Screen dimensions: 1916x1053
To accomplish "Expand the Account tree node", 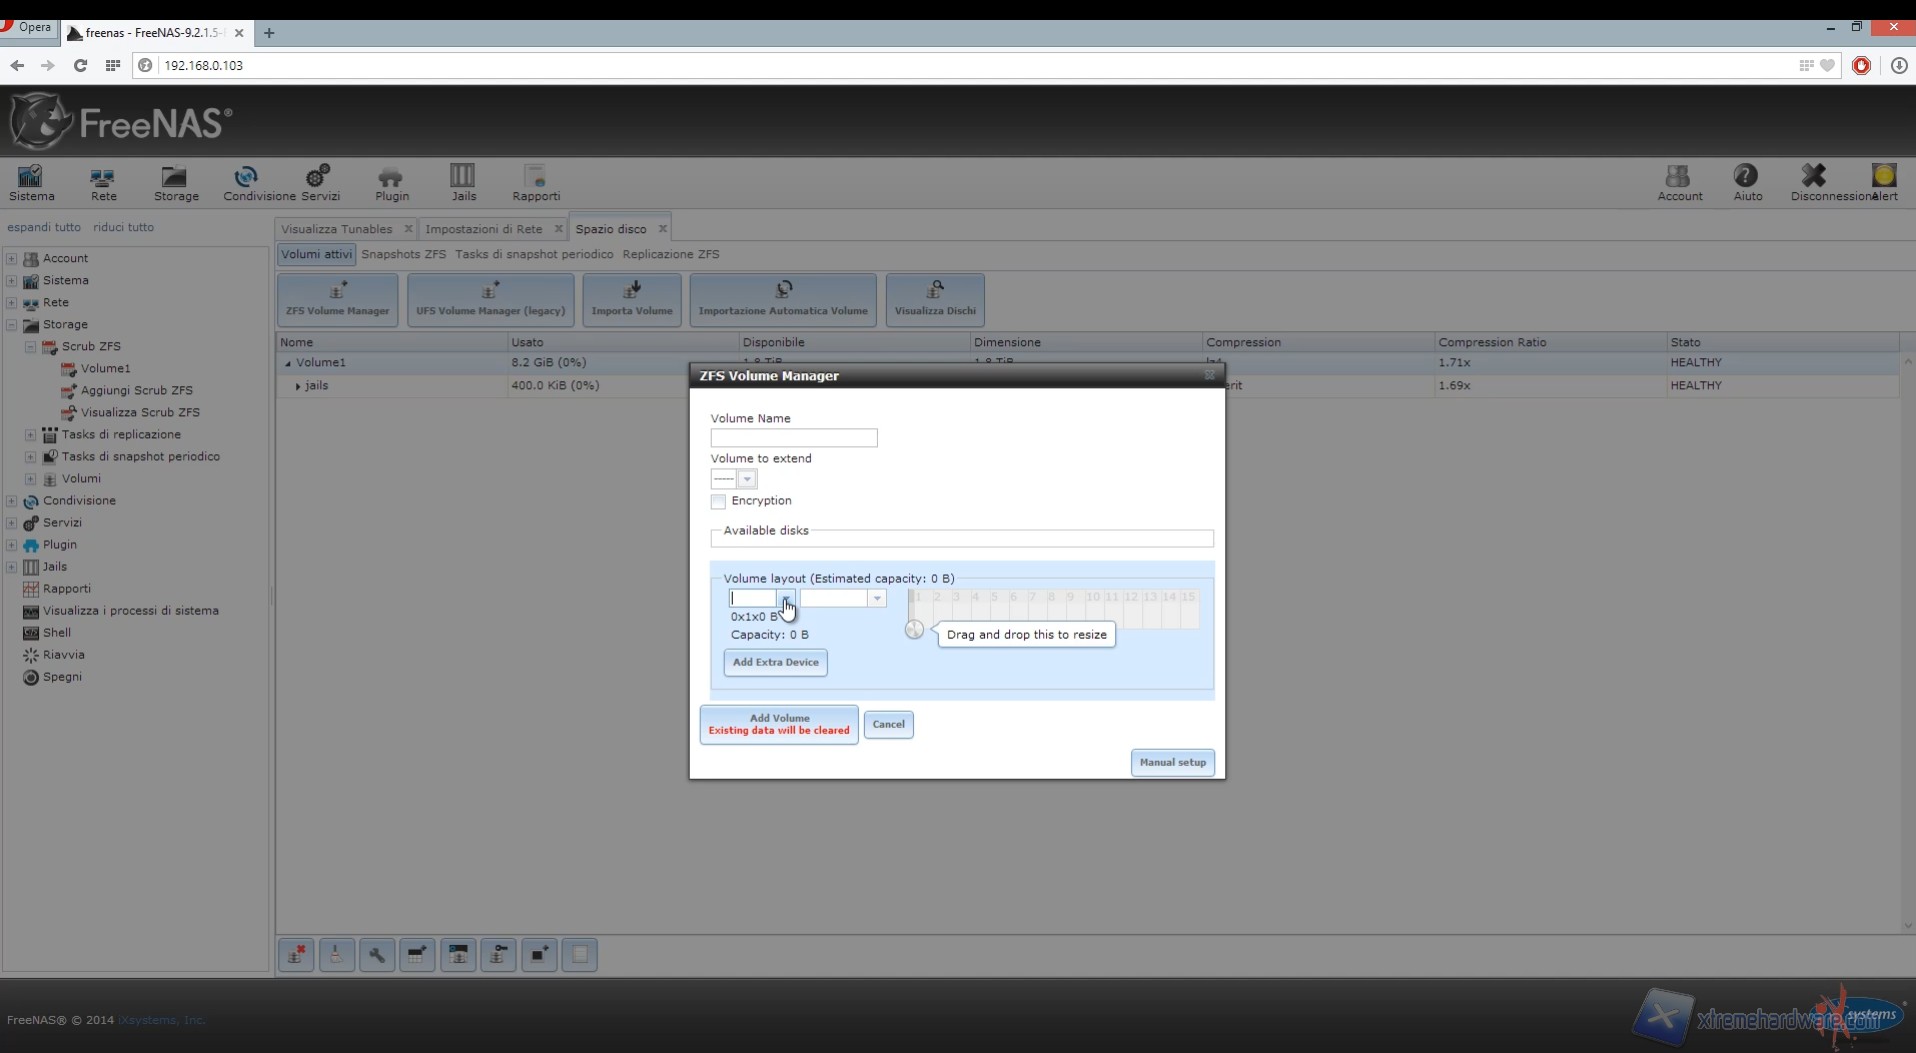I will [x=12, y=259].
